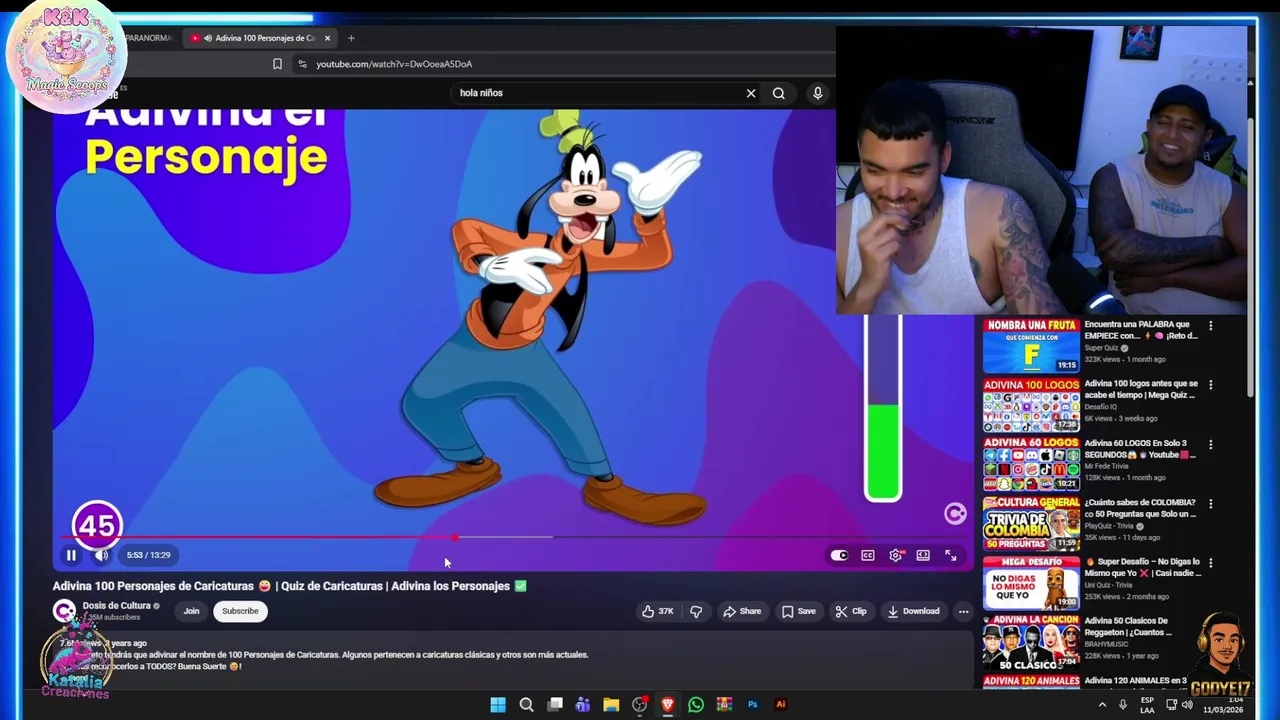Switch to theater mode
The width and height of the screenshot is (1280, 720).
tap(923, 556)
